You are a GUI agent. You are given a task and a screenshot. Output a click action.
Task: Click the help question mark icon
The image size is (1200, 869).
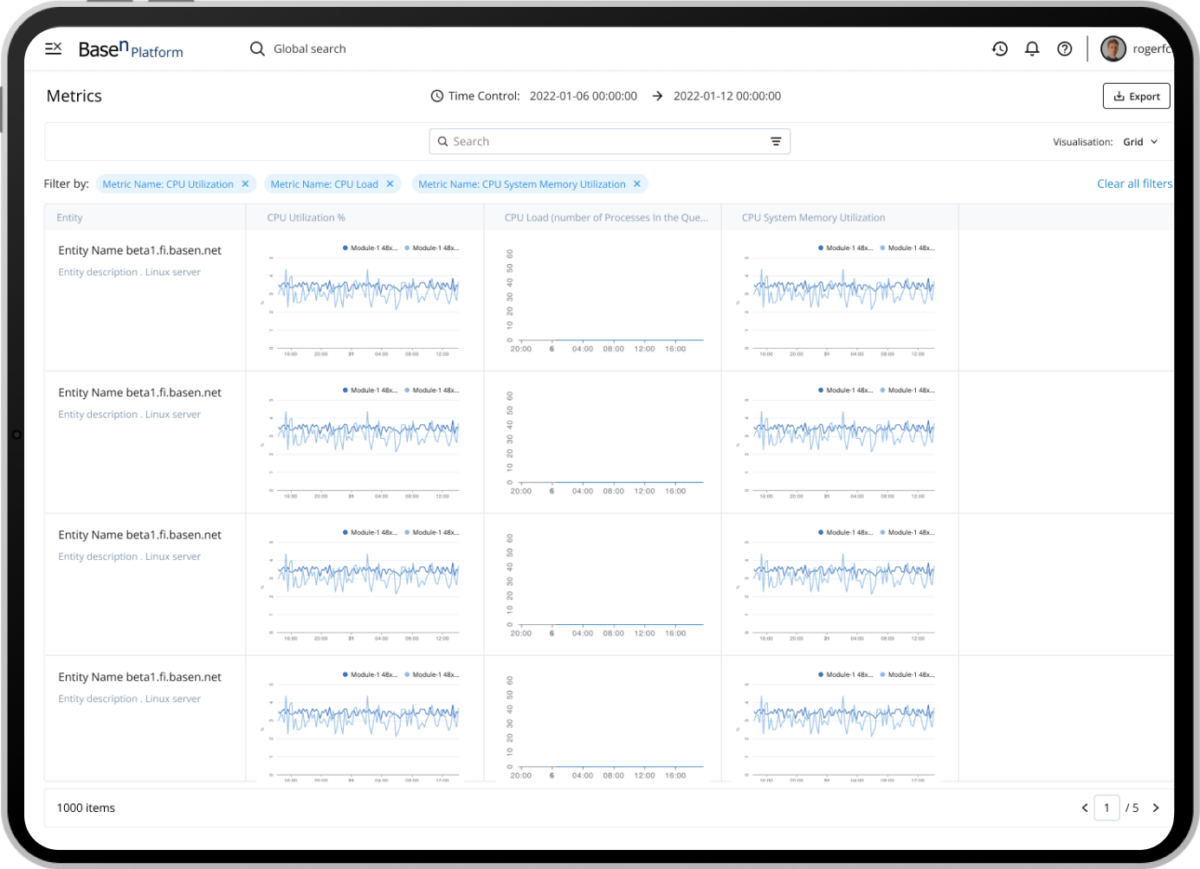coord(1064,48)
